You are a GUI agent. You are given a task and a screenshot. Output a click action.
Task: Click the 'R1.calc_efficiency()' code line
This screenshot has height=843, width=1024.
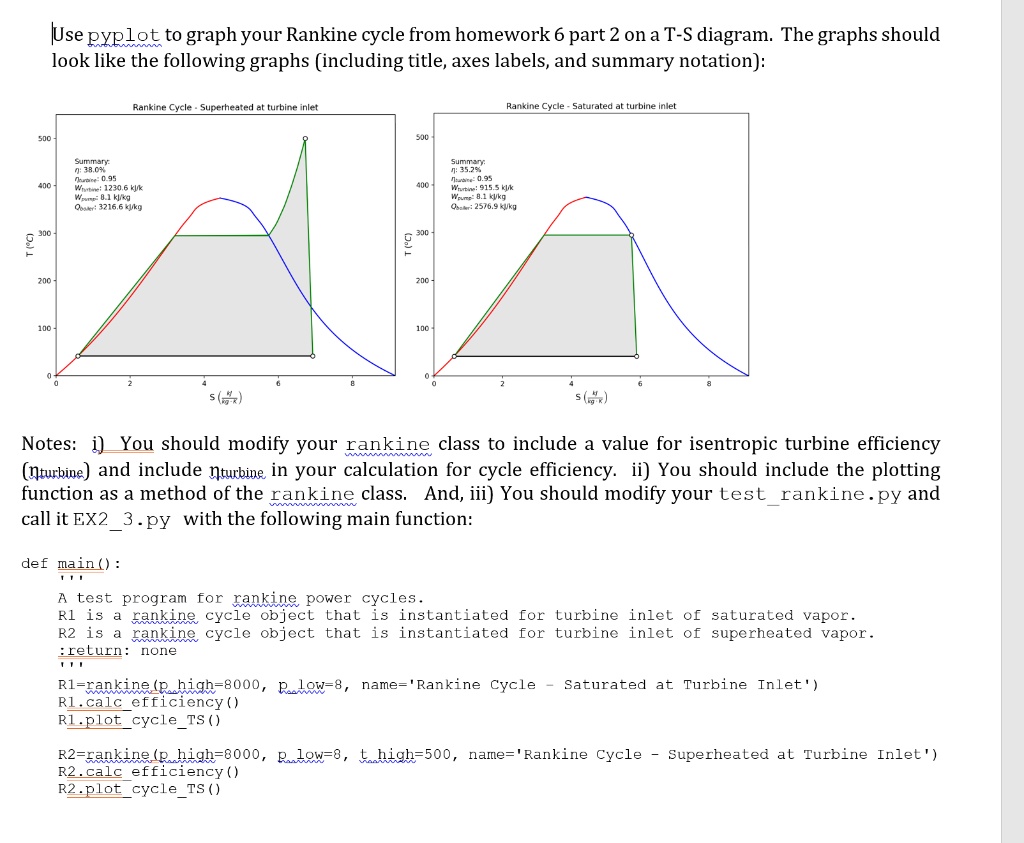(x=148, y=703)
